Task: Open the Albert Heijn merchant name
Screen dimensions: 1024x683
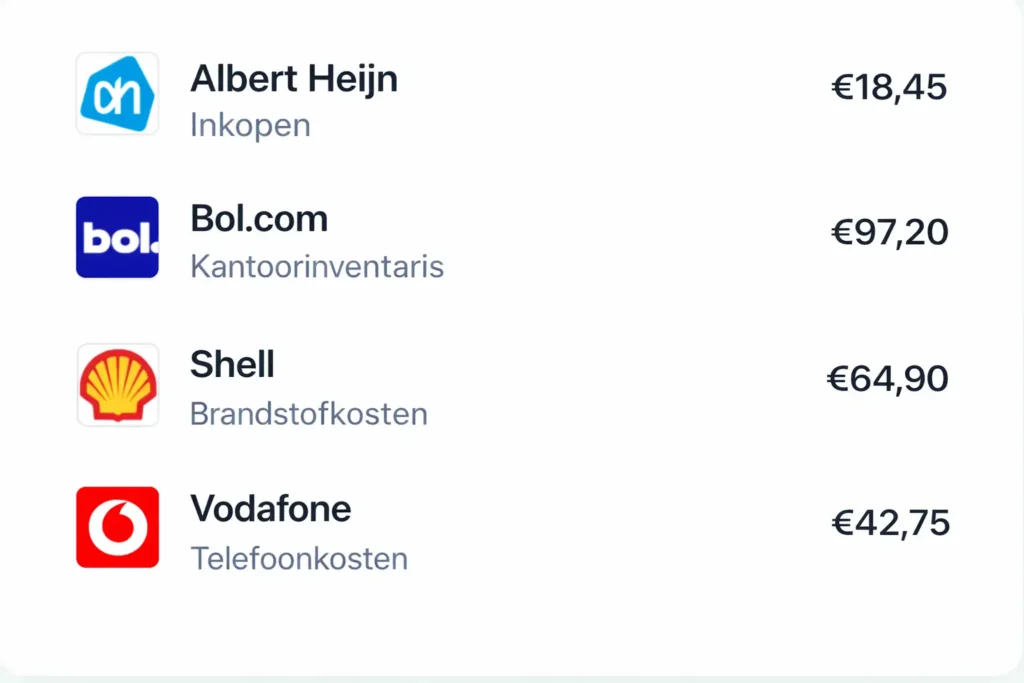Action: coord(293,78)
